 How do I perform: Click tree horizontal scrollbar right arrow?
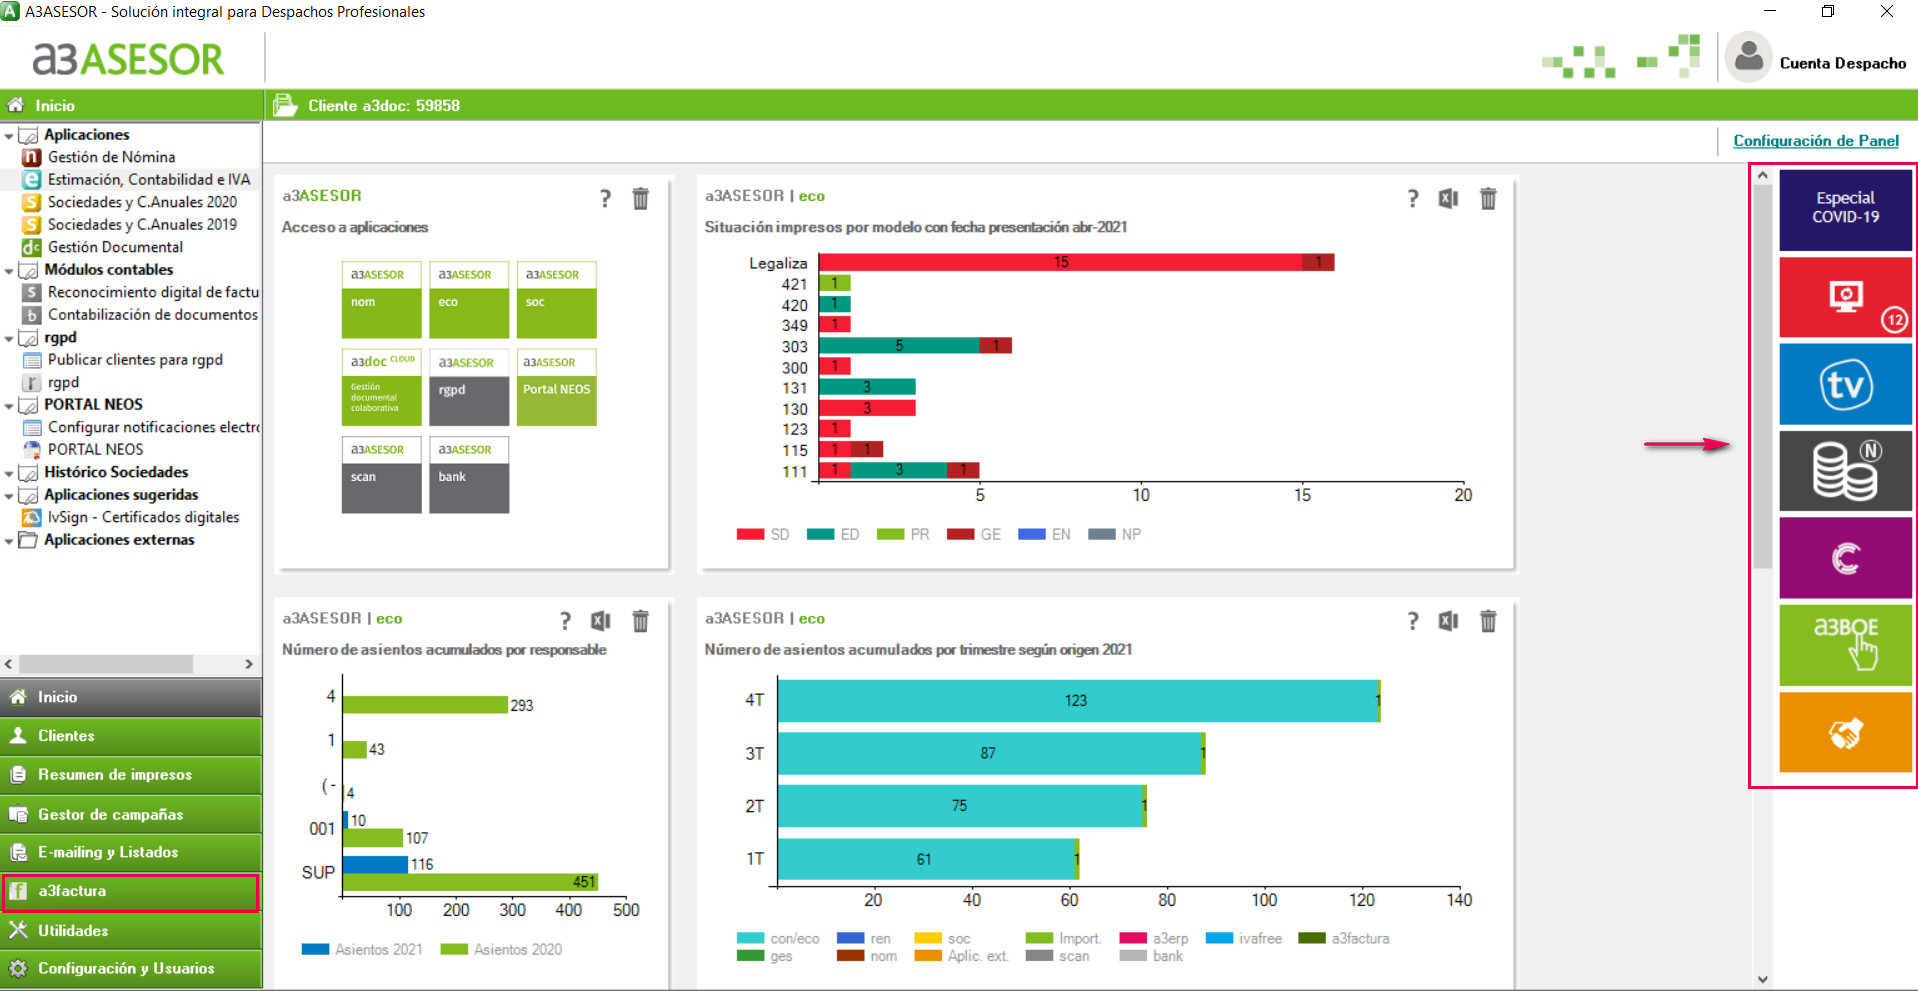tap(249, 664)
